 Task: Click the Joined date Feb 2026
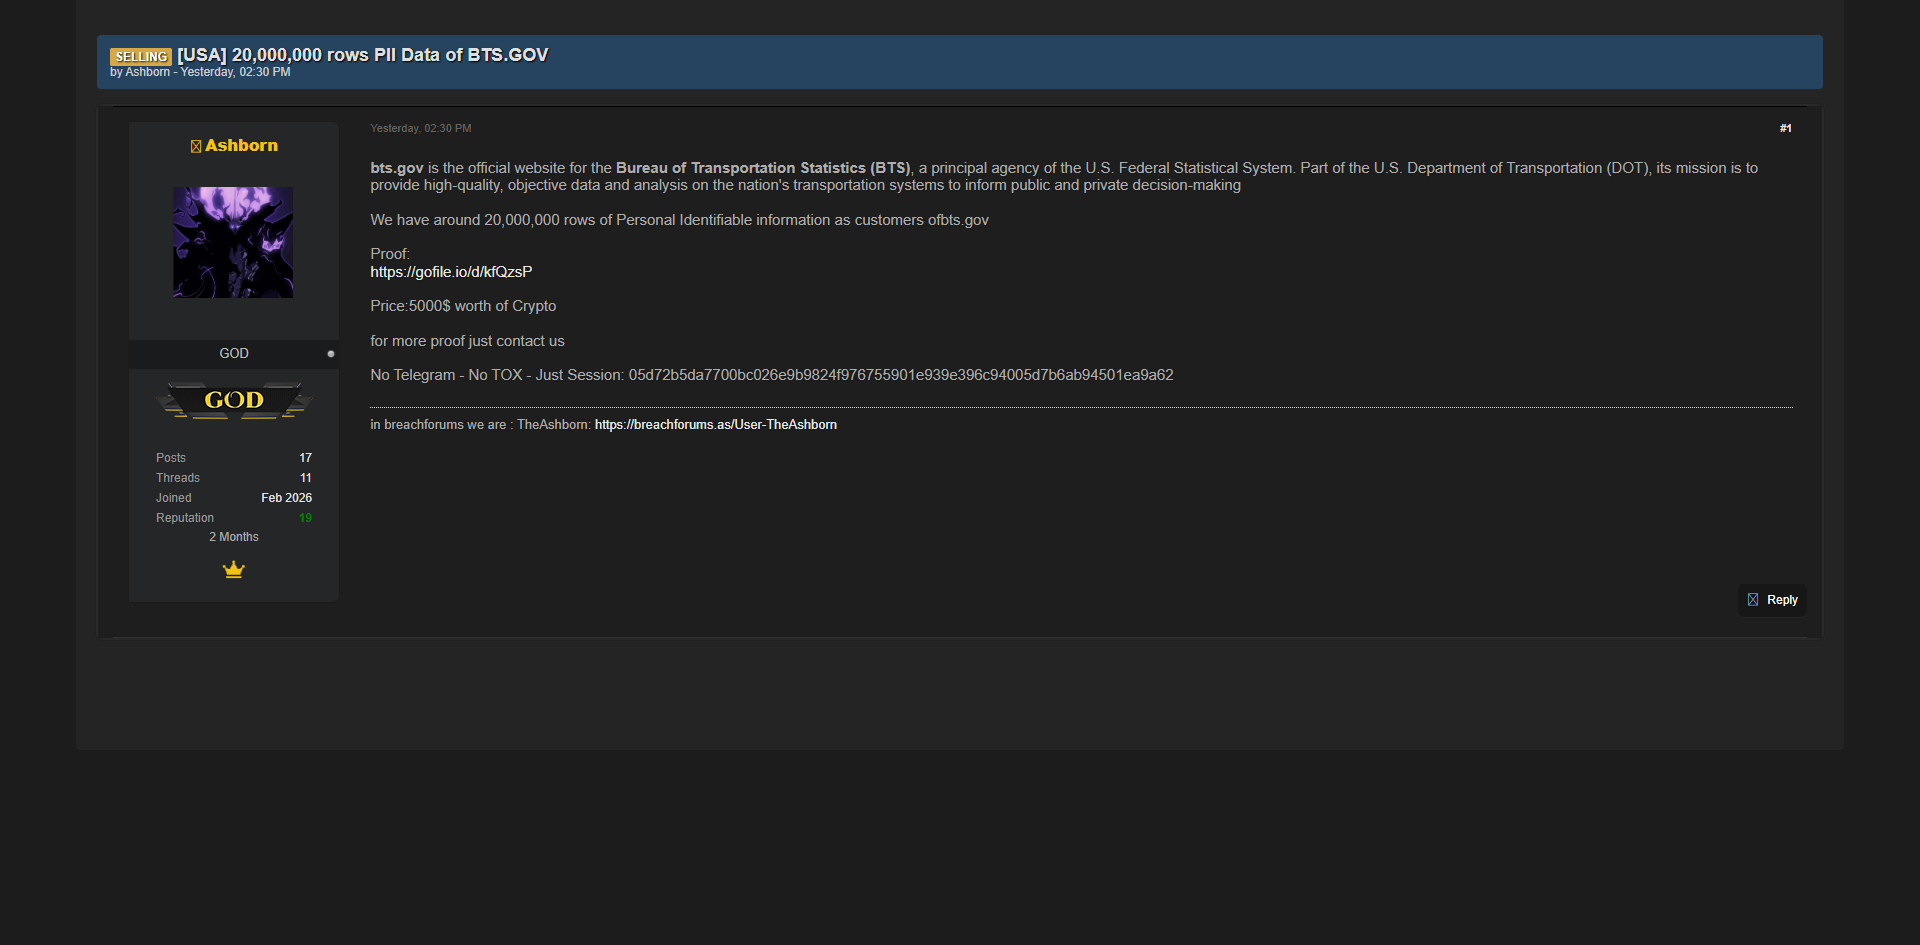[x=286, y=498]
